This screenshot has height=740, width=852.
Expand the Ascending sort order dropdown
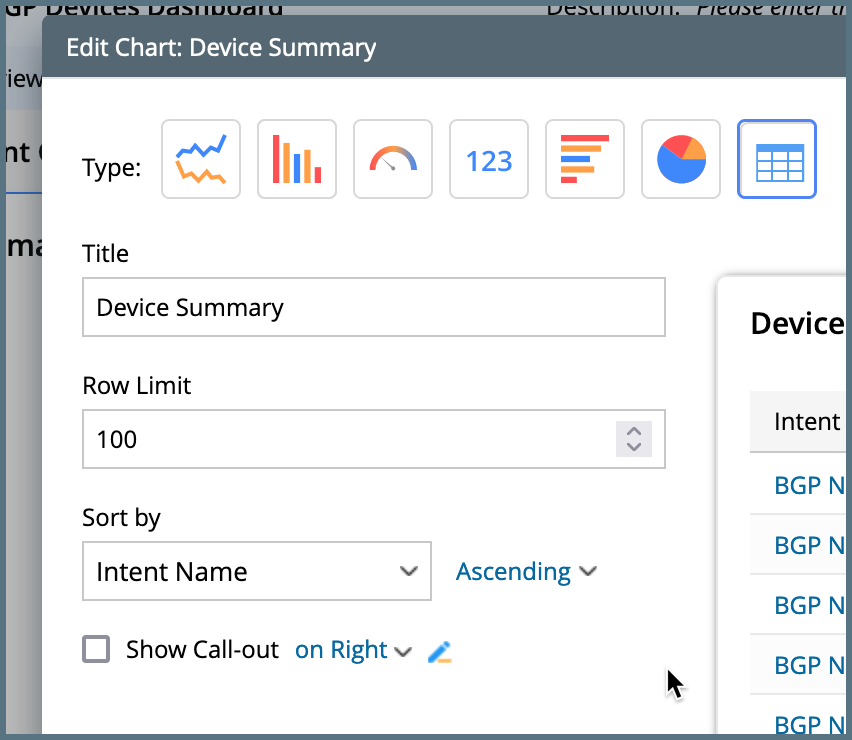click(526, 572)
